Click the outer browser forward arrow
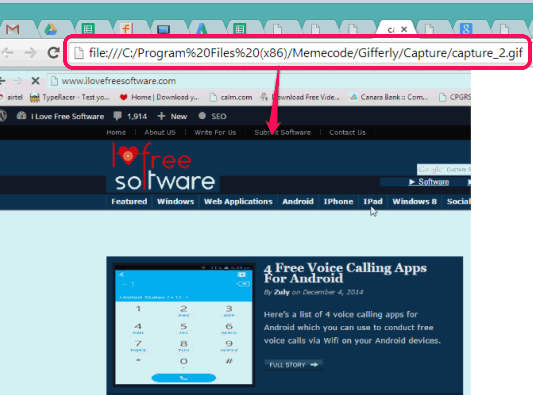 coord(31,53)
